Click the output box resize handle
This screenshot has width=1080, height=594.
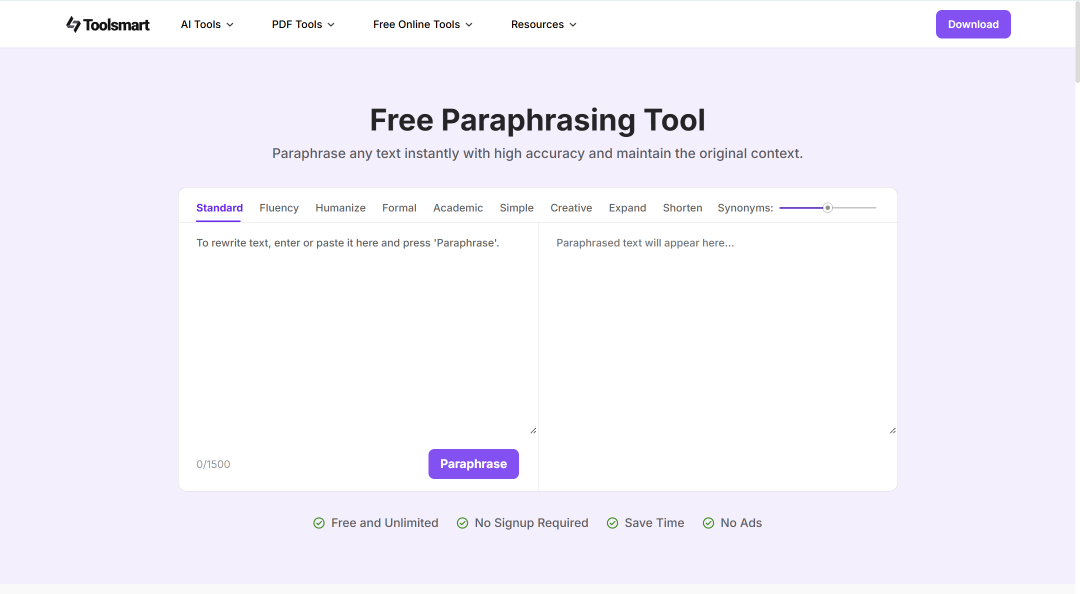coord(893,430)
